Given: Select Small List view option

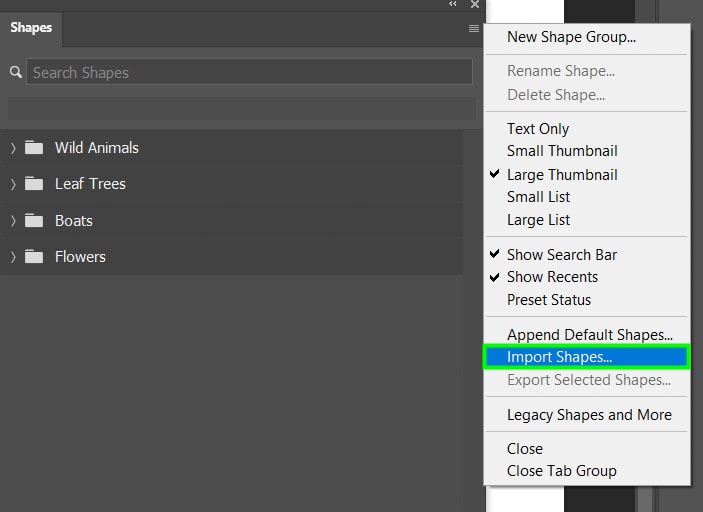Looking at the screenshot, I should pos(587,197).
